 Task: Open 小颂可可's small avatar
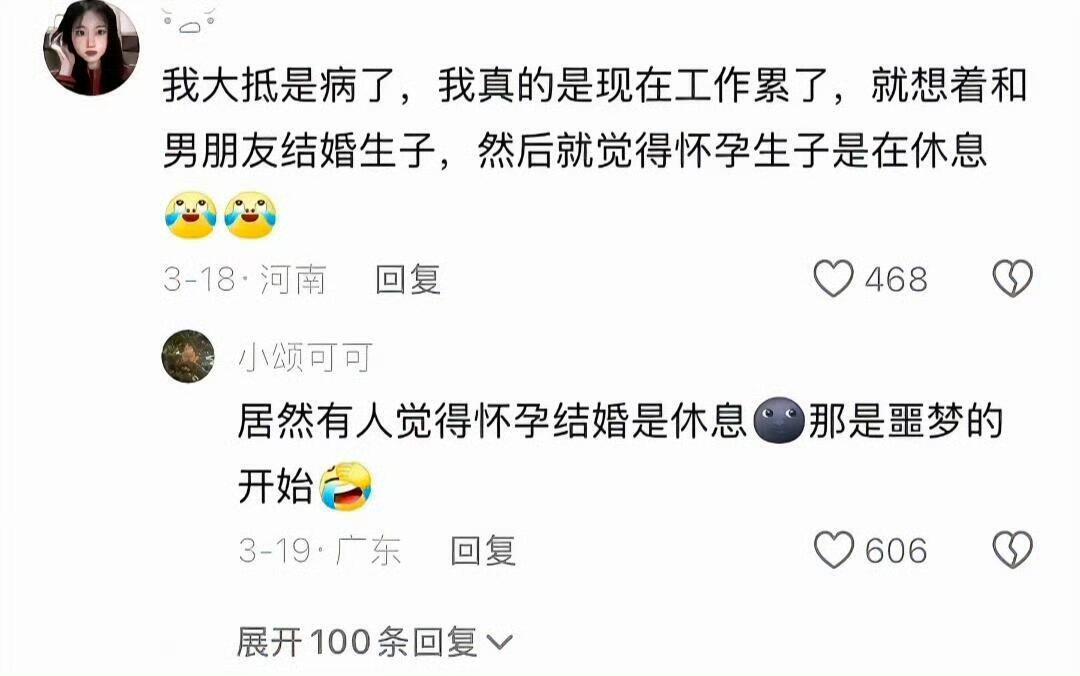[x=188, y=356]
